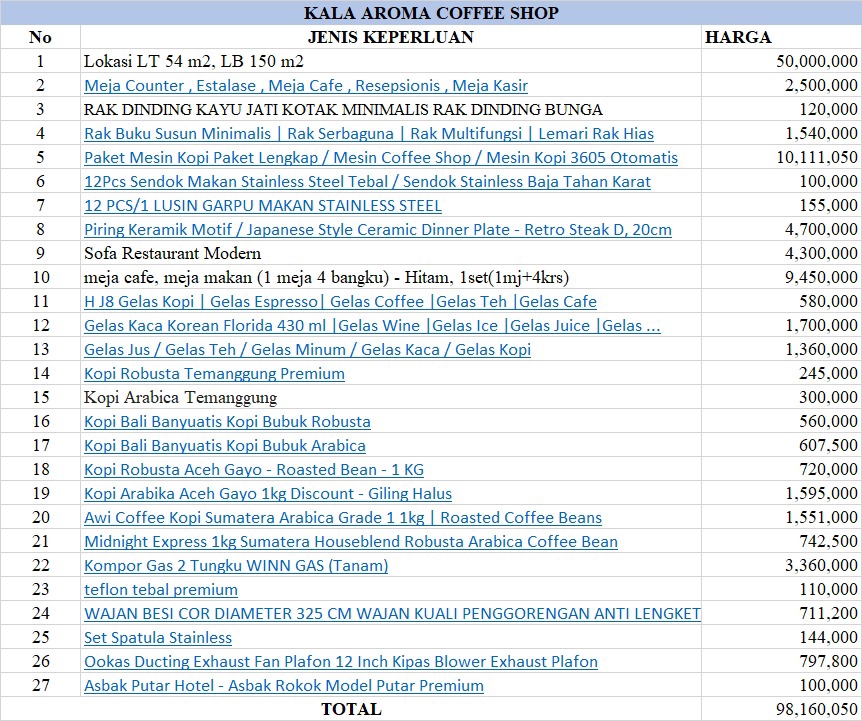Select the price 580,000
Screen dimensions: 862x721
pos(781,301)
